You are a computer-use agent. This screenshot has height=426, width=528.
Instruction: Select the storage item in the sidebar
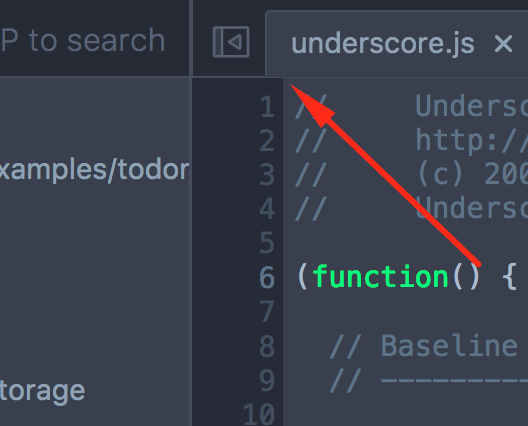tap(42, 391)
